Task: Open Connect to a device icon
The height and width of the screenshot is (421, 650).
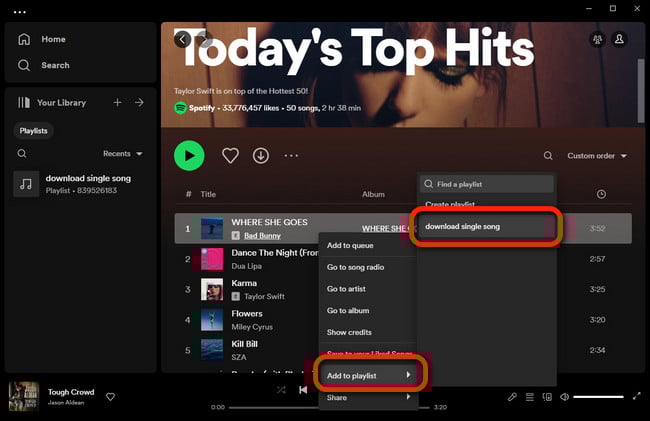Action: pos(547,397)
